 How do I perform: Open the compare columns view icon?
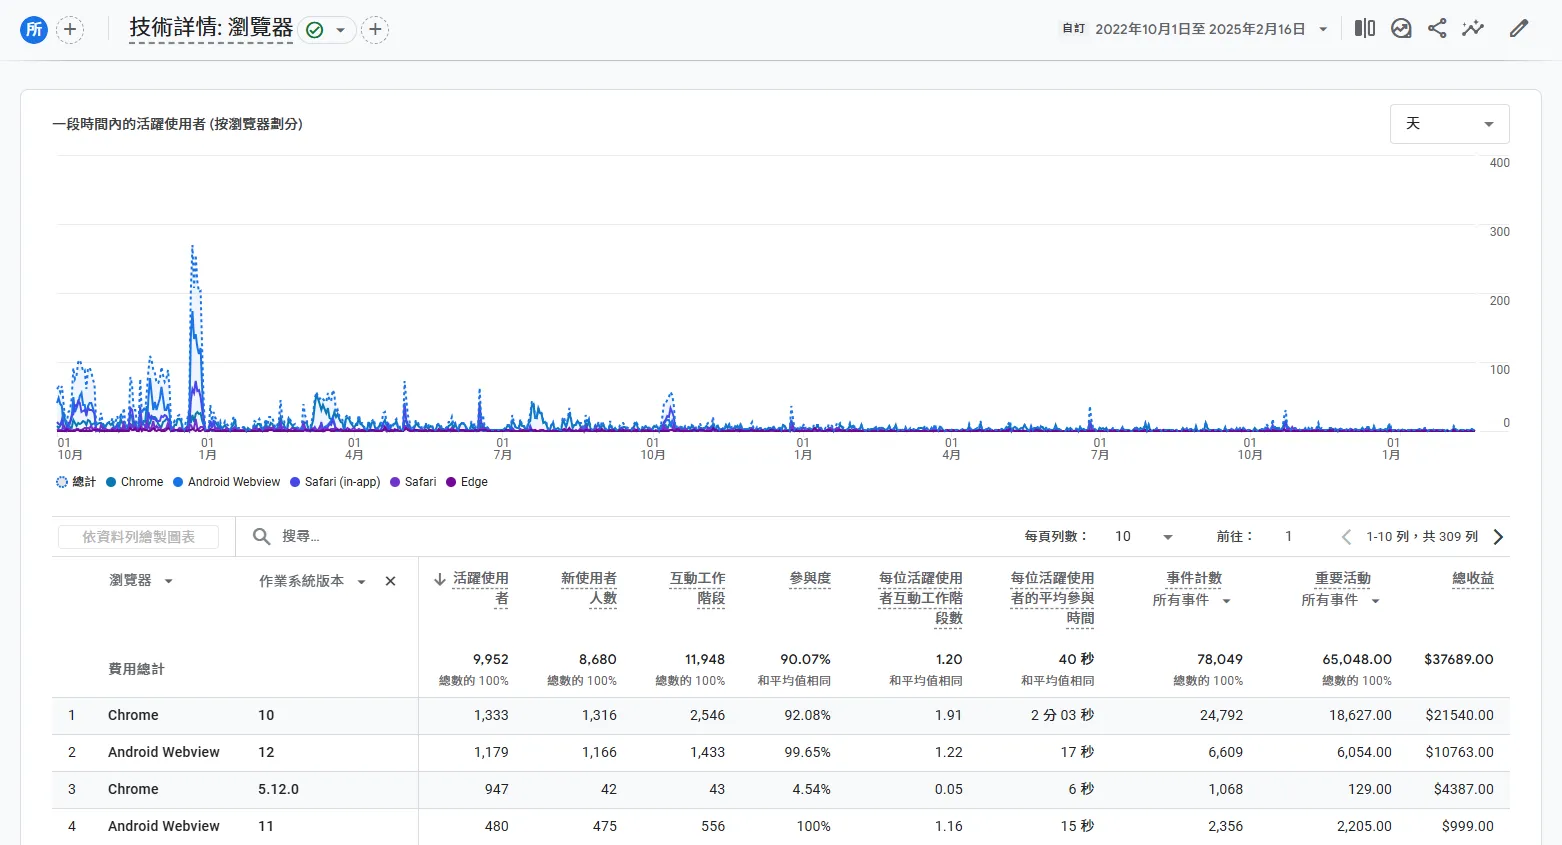point(1365,28)
